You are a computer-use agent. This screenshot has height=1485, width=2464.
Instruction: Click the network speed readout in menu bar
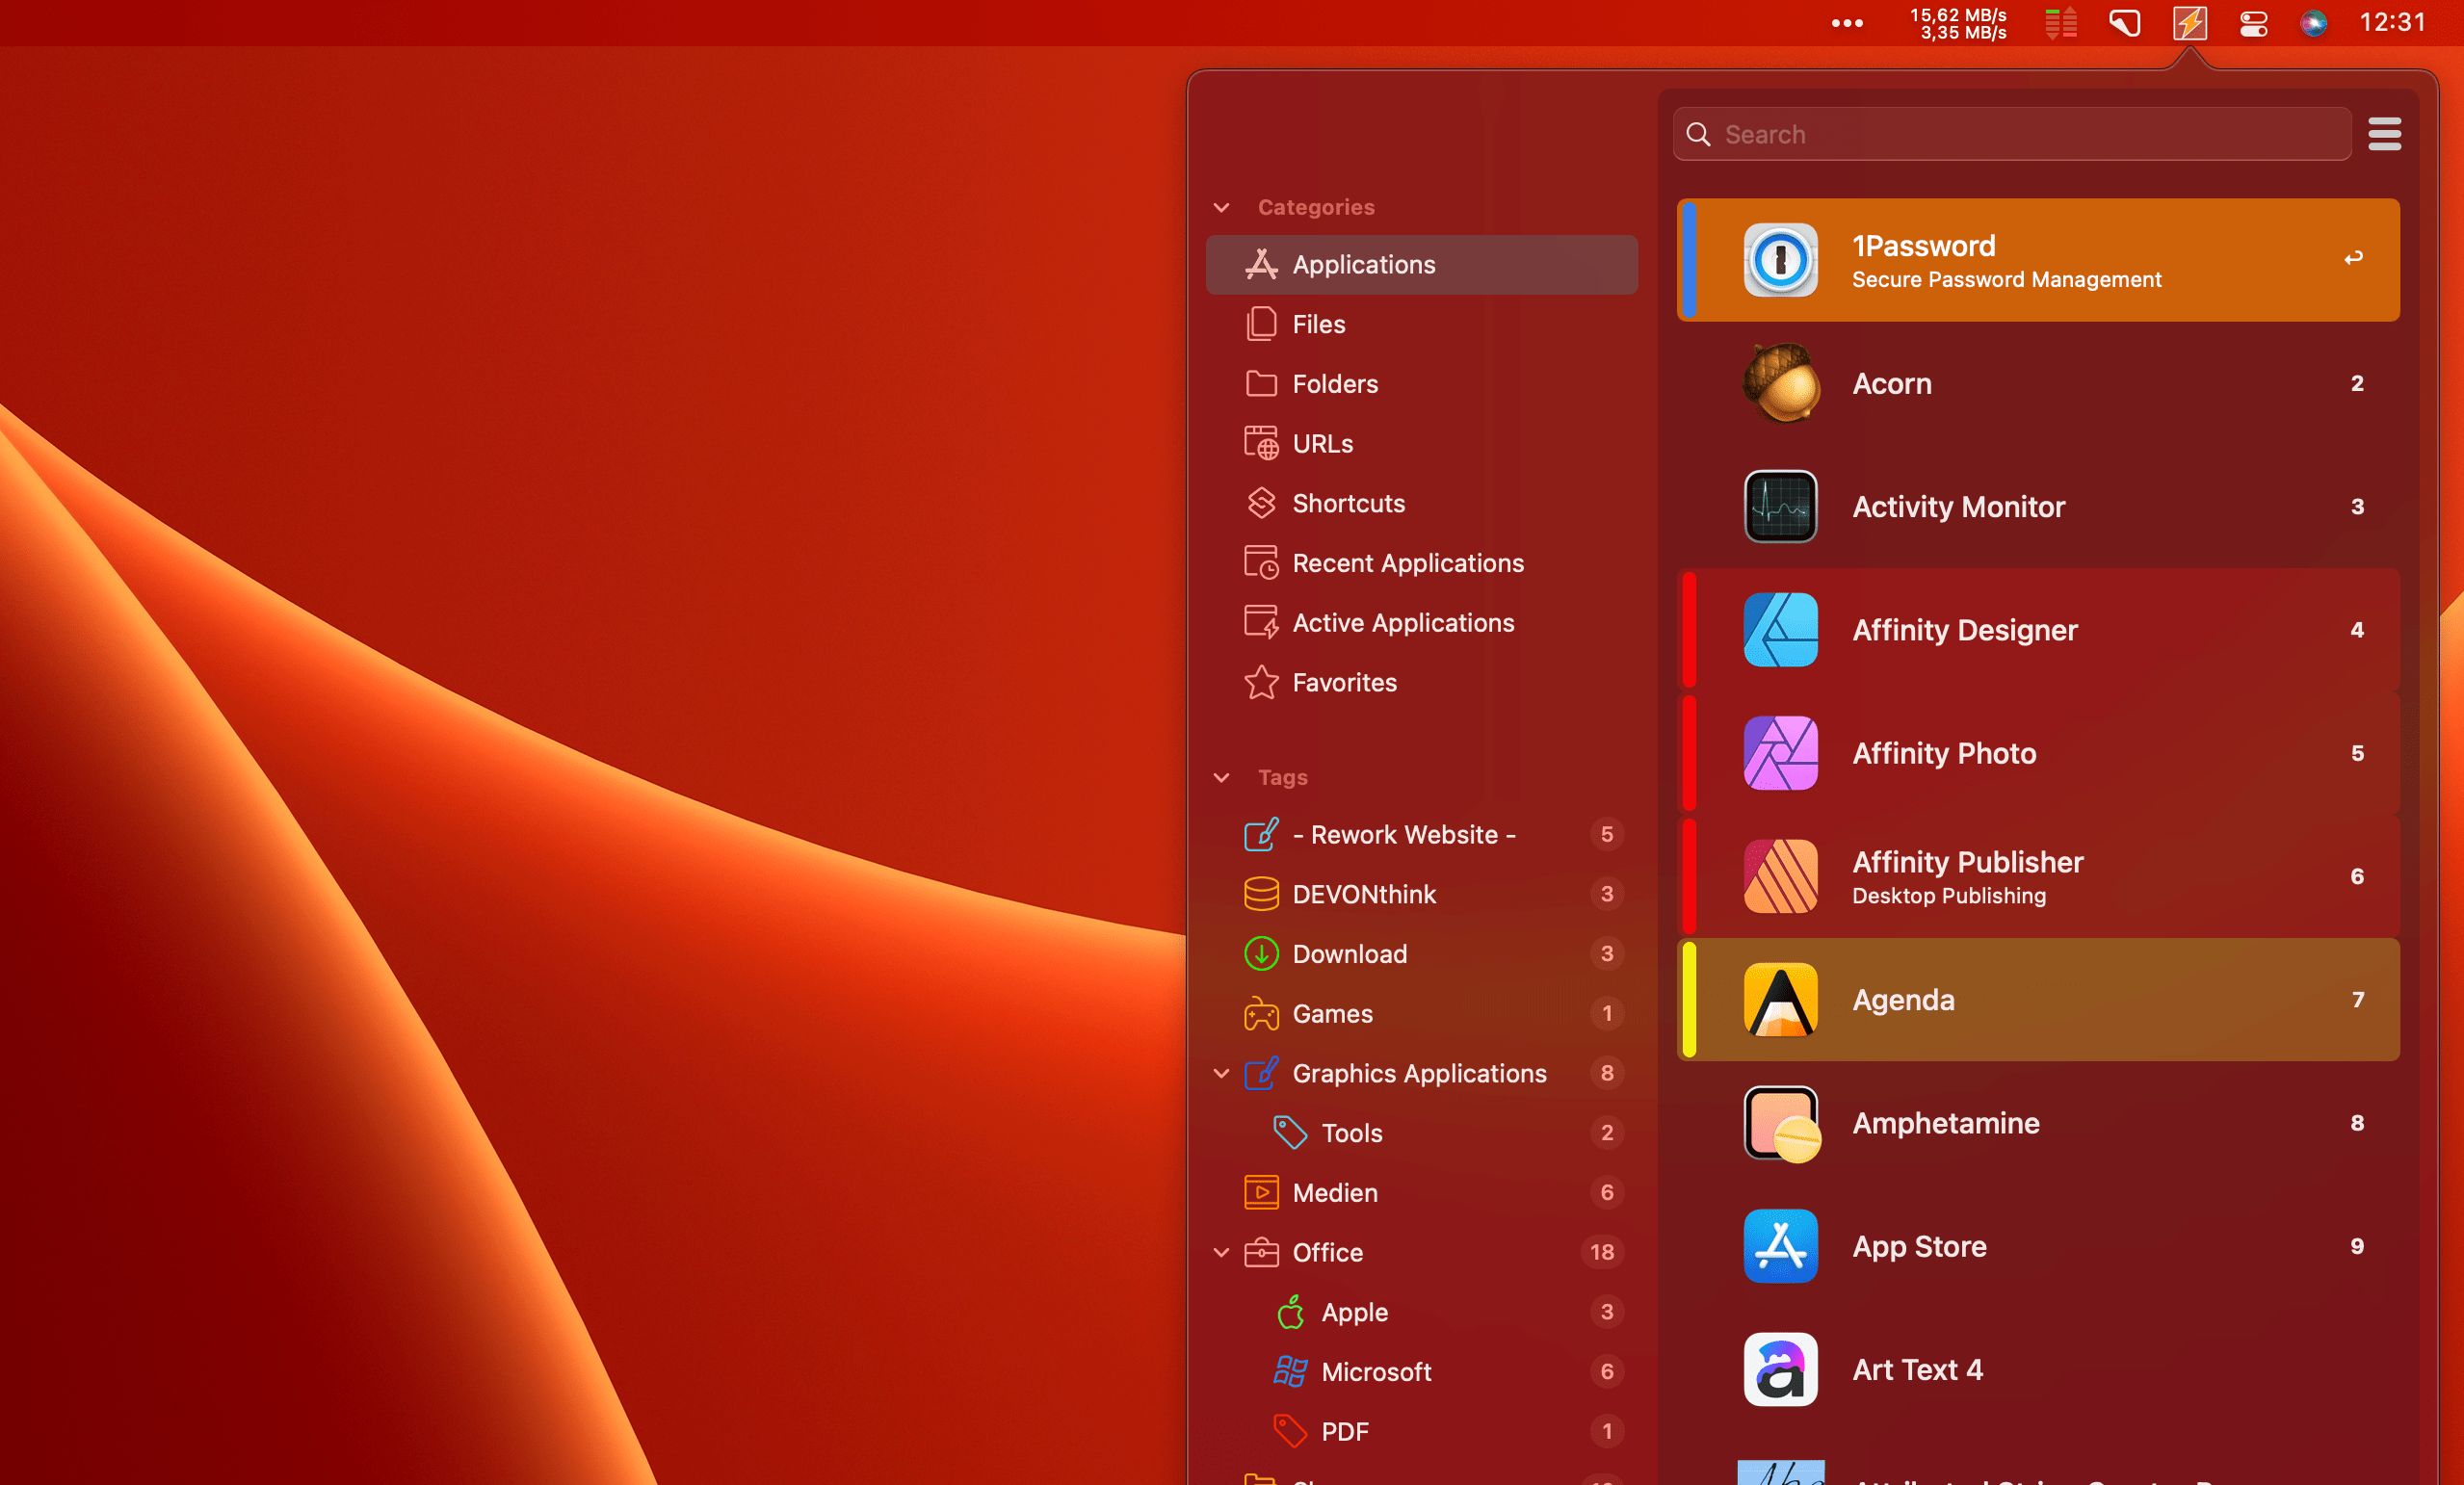tap(1958, 23)
